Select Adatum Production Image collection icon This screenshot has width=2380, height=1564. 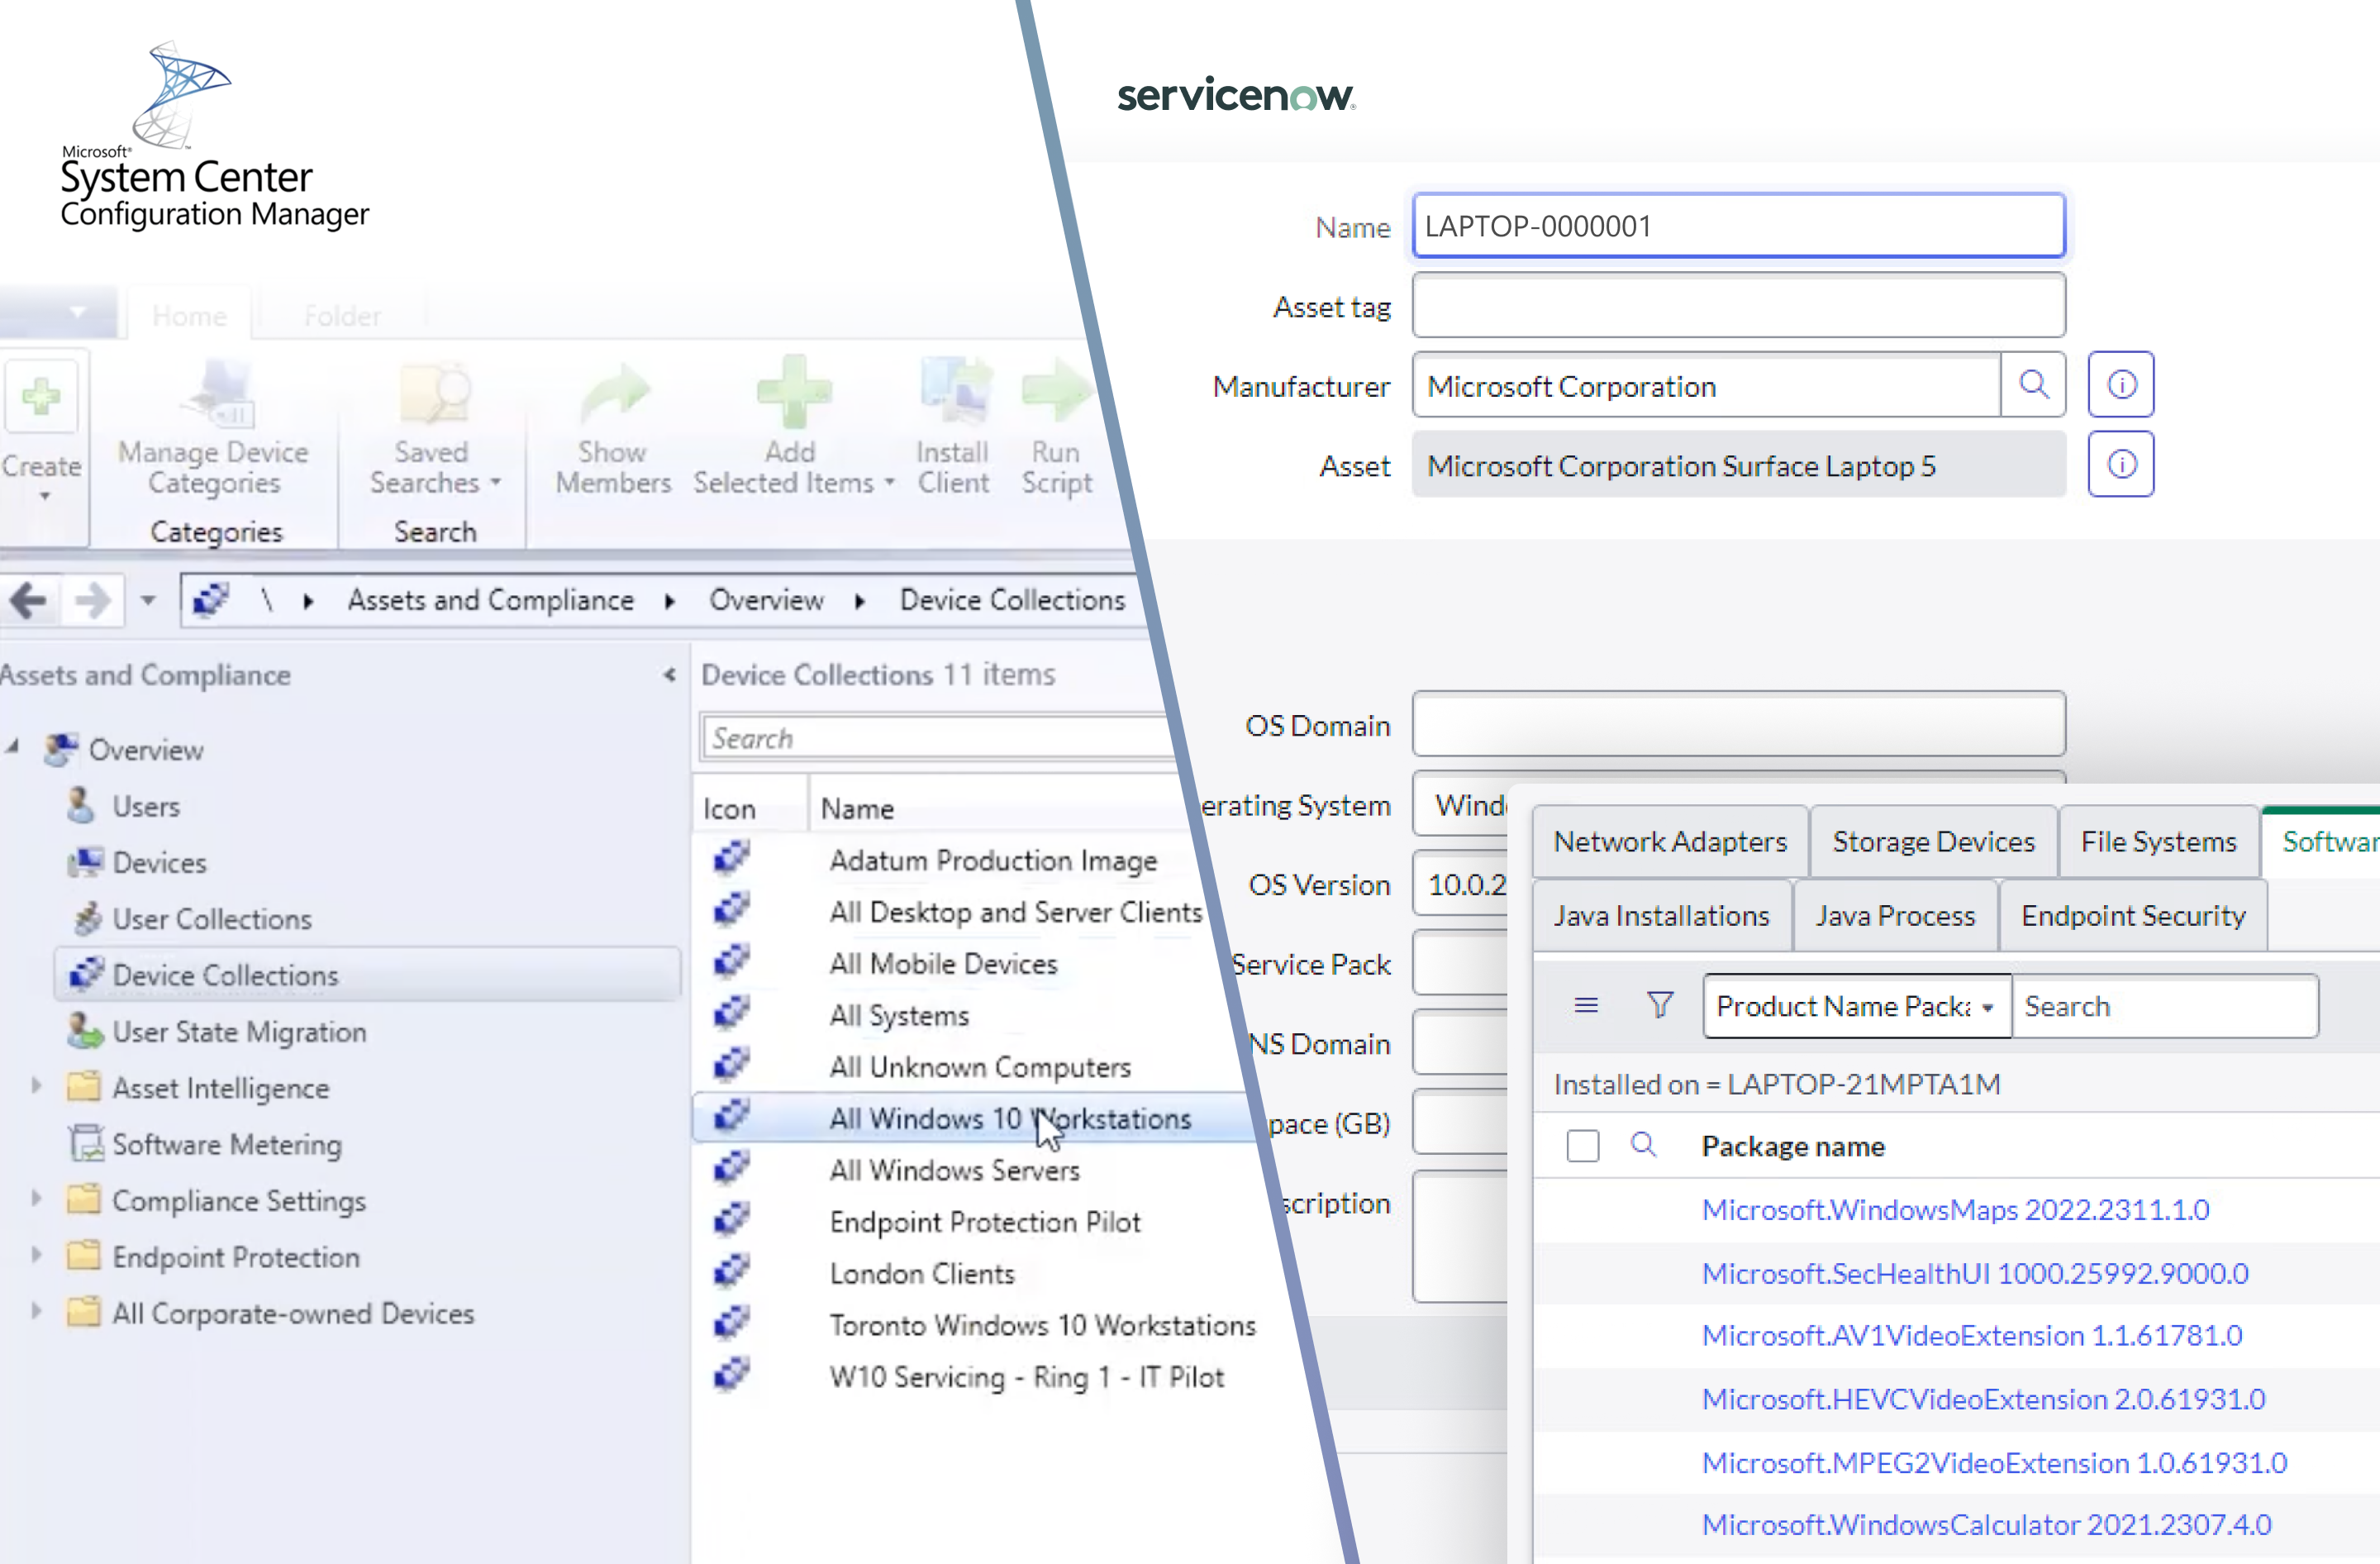click(731, 858)
